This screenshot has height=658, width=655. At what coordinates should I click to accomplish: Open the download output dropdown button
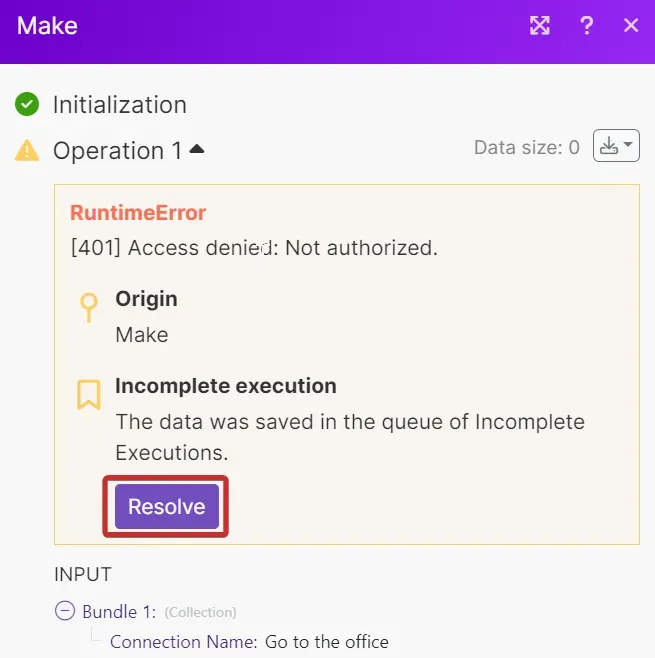616,146
